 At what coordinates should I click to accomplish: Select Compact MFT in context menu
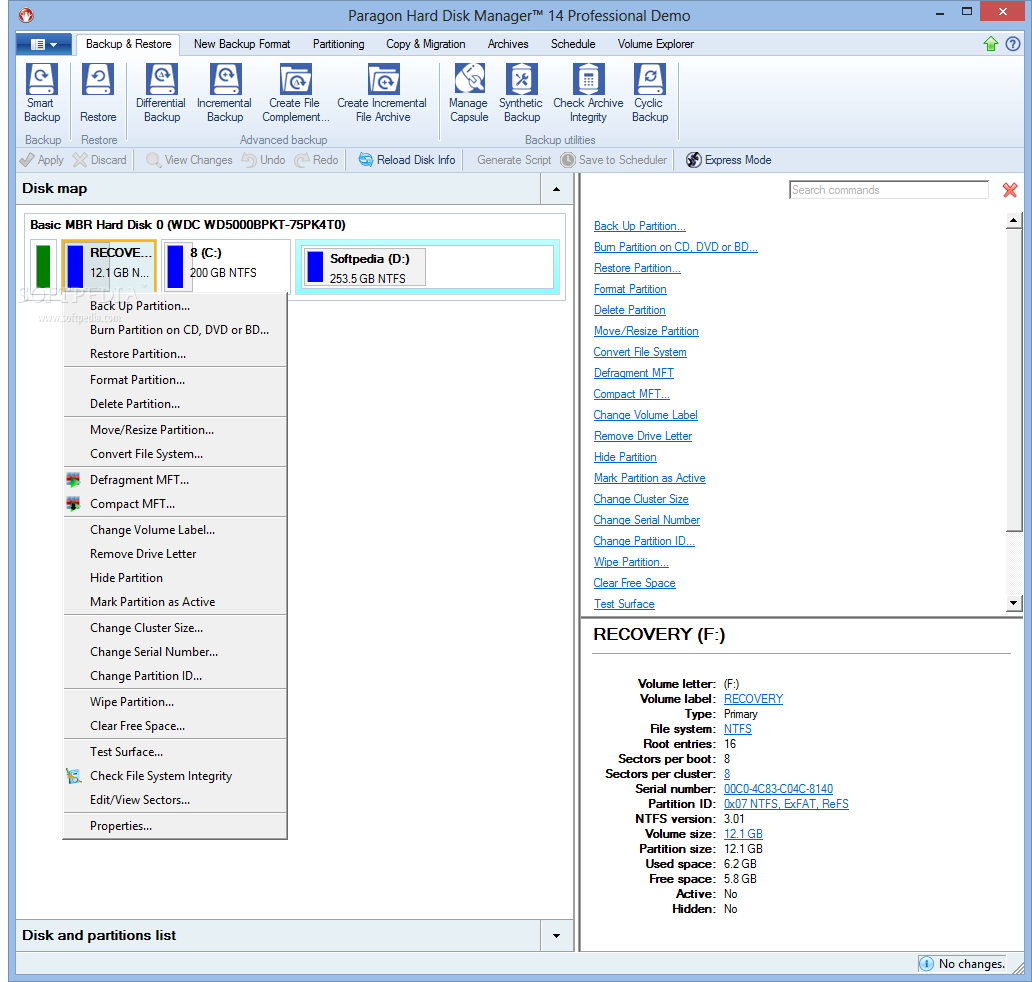175,504
